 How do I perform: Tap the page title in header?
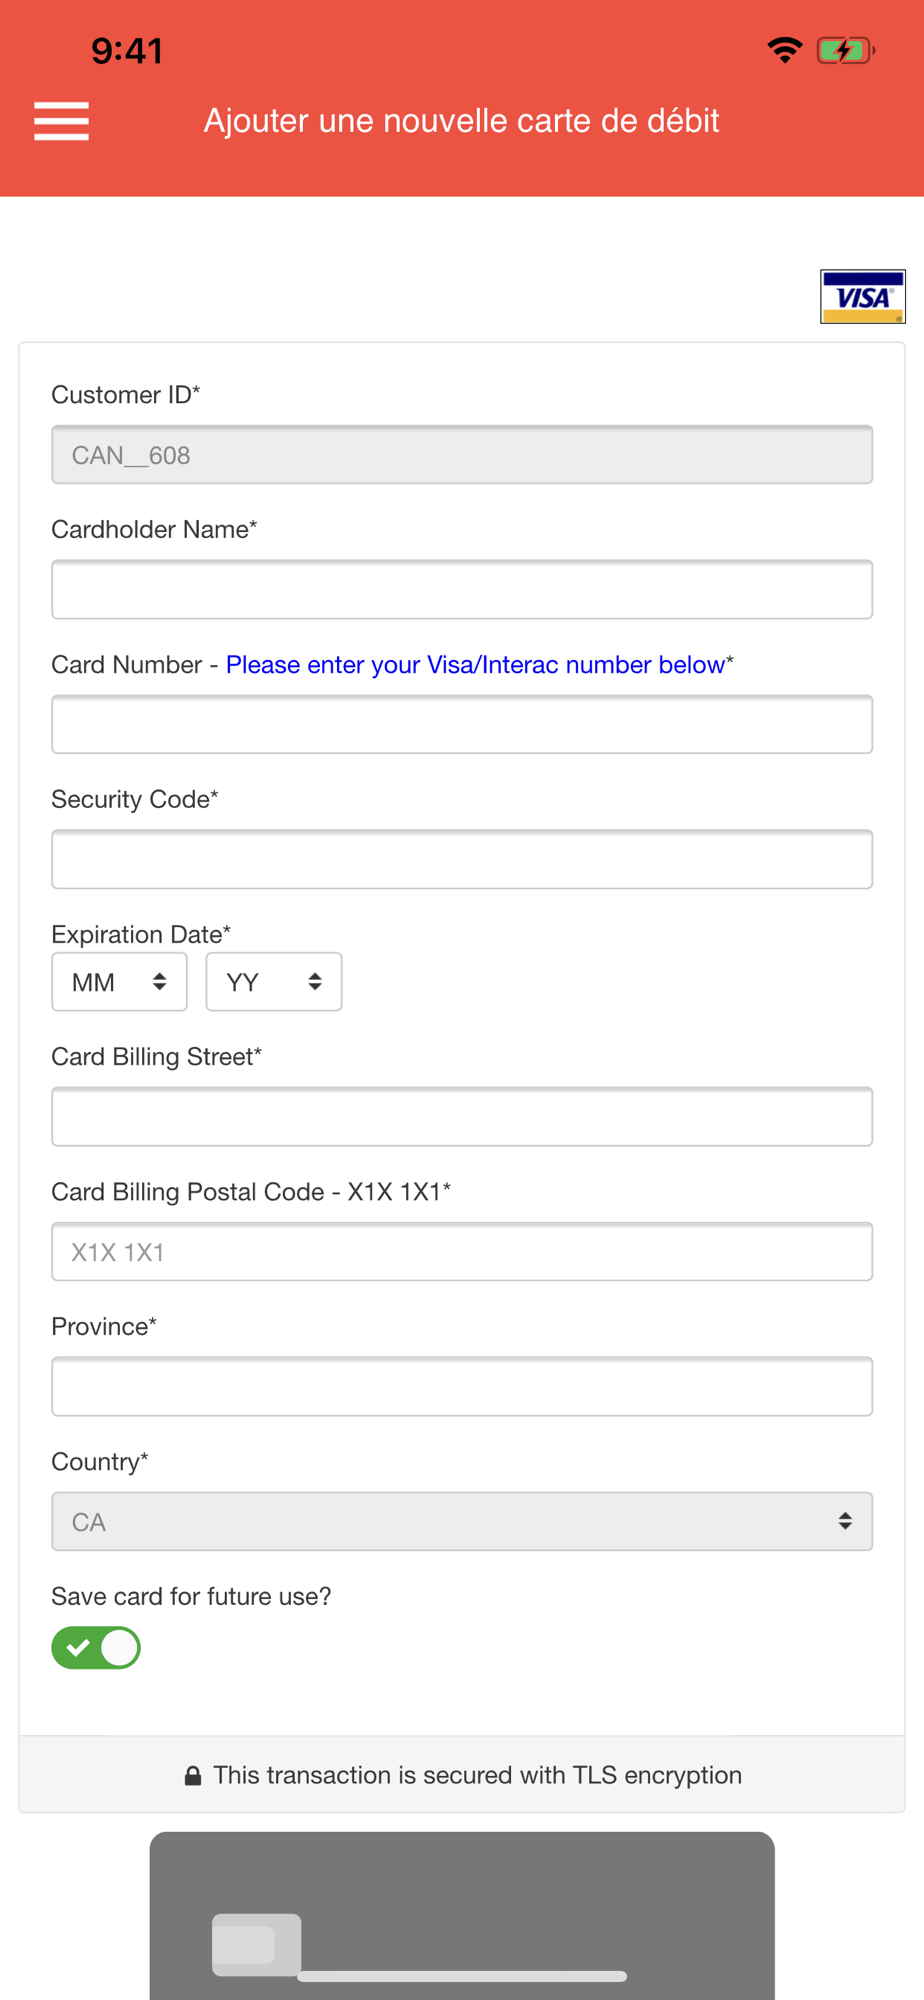point(462,121)
